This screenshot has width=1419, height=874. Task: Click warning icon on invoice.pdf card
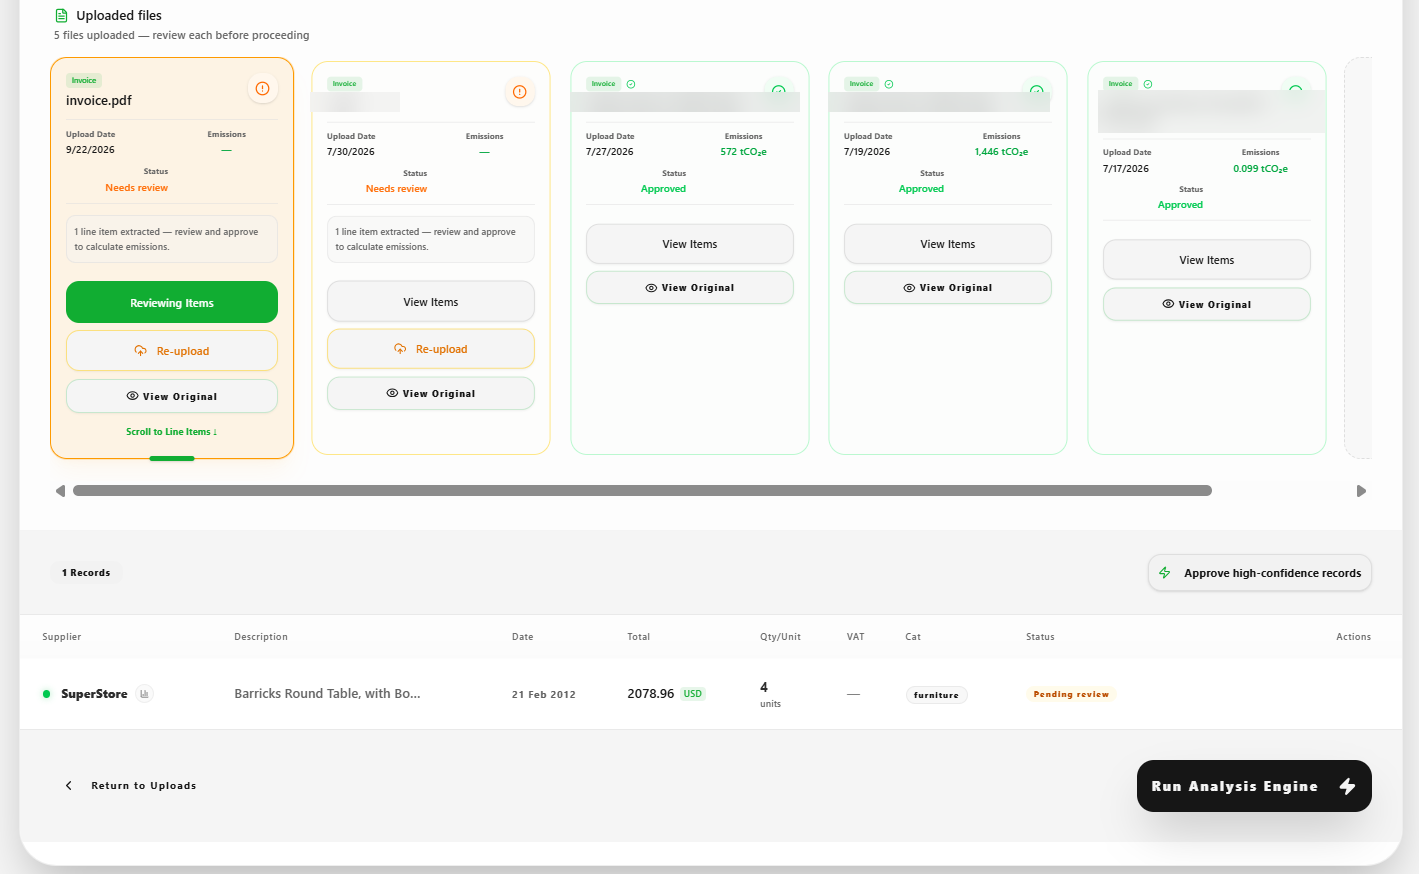(262, 89)
